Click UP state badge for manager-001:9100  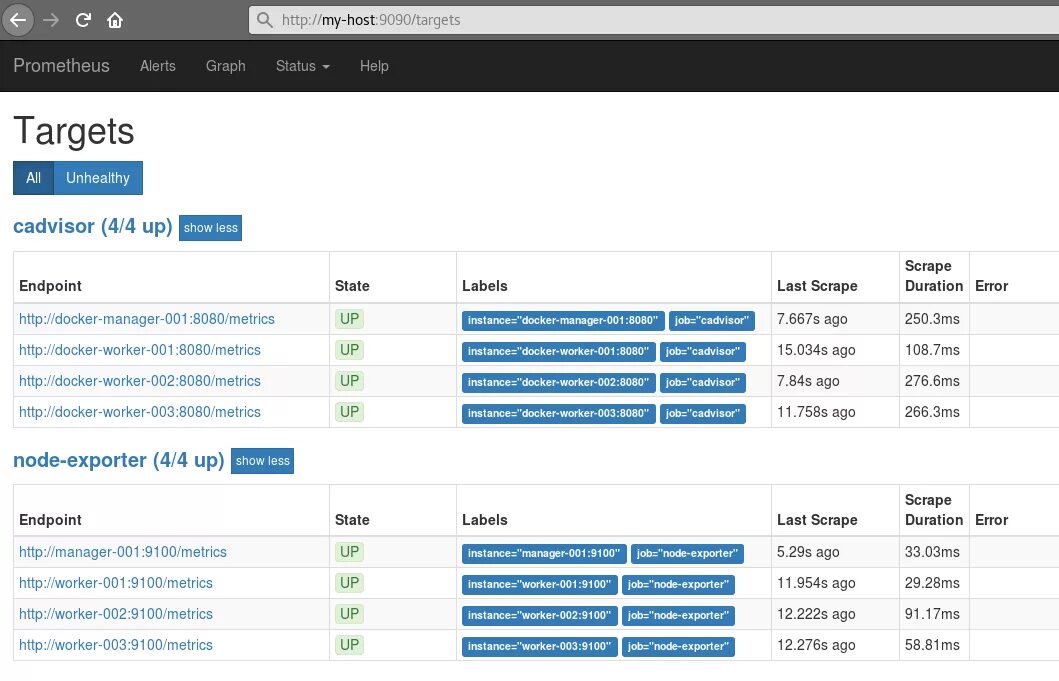pos(349,552)
